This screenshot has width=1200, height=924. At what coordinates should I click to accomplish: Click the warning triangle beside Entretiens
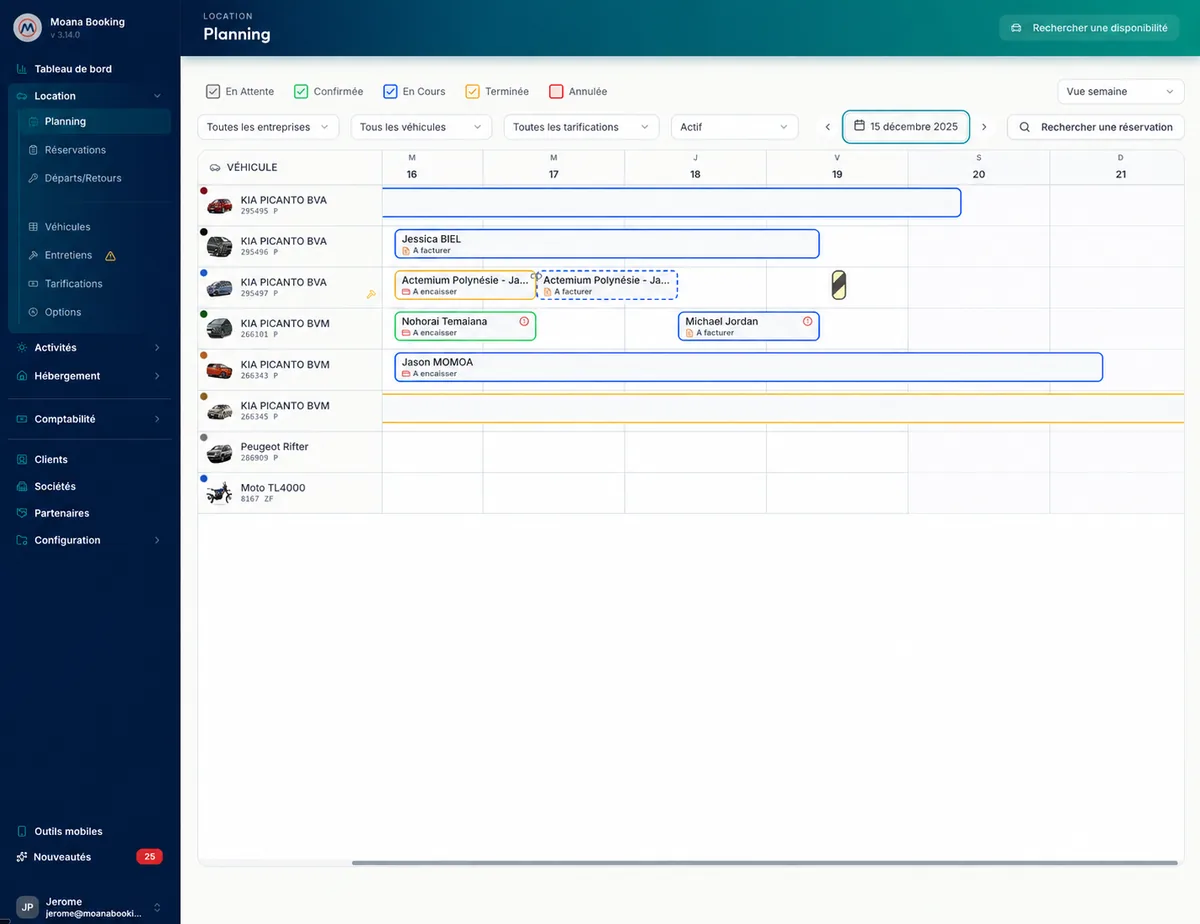click(x=110, y=256)
